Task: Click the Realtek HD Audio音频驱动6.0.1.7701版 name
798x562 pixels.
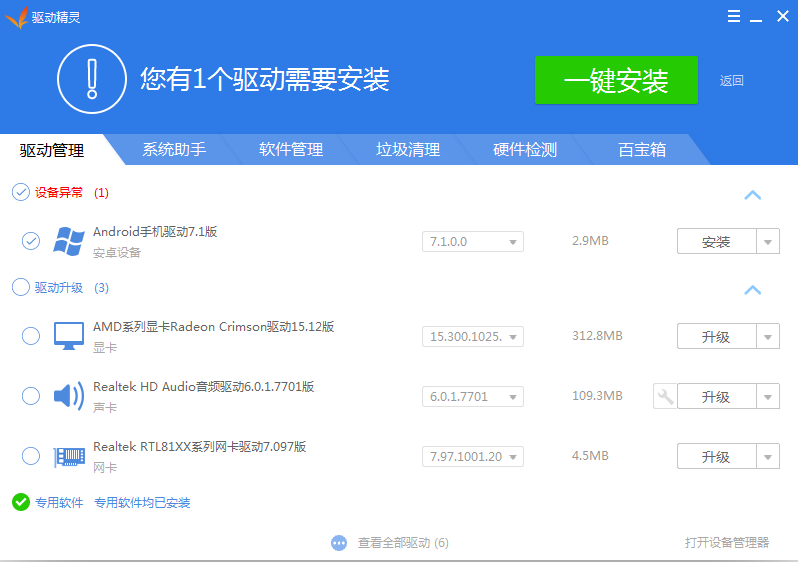Action: coord(204,387)
